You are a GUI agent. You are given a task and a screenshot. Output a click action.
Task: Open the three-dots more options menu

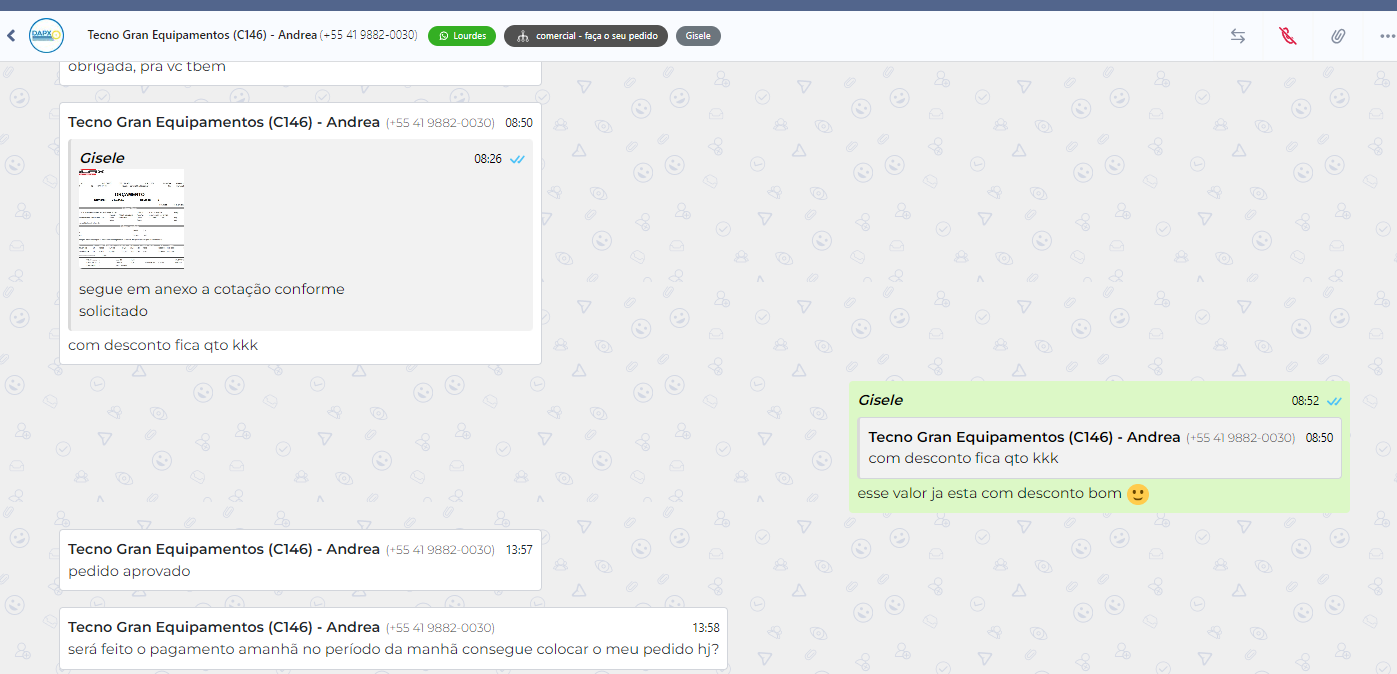[x=1386, y=36]
